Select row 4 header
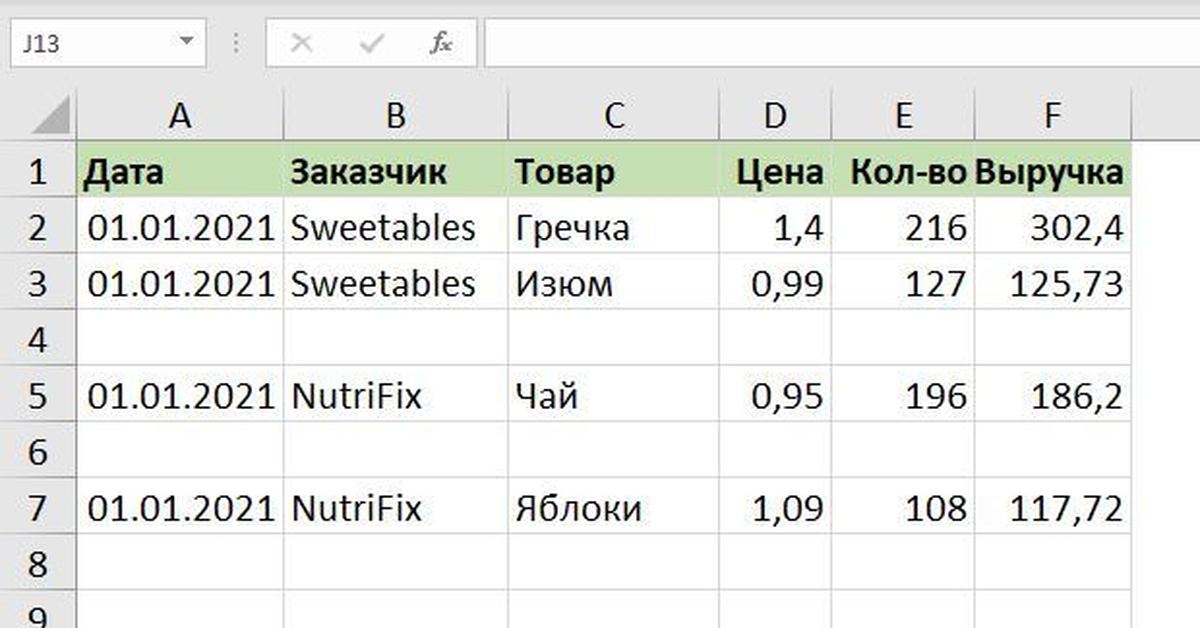Image resolution: width=1200 pixels, height=628 pixels. click(x=38, y=341)
